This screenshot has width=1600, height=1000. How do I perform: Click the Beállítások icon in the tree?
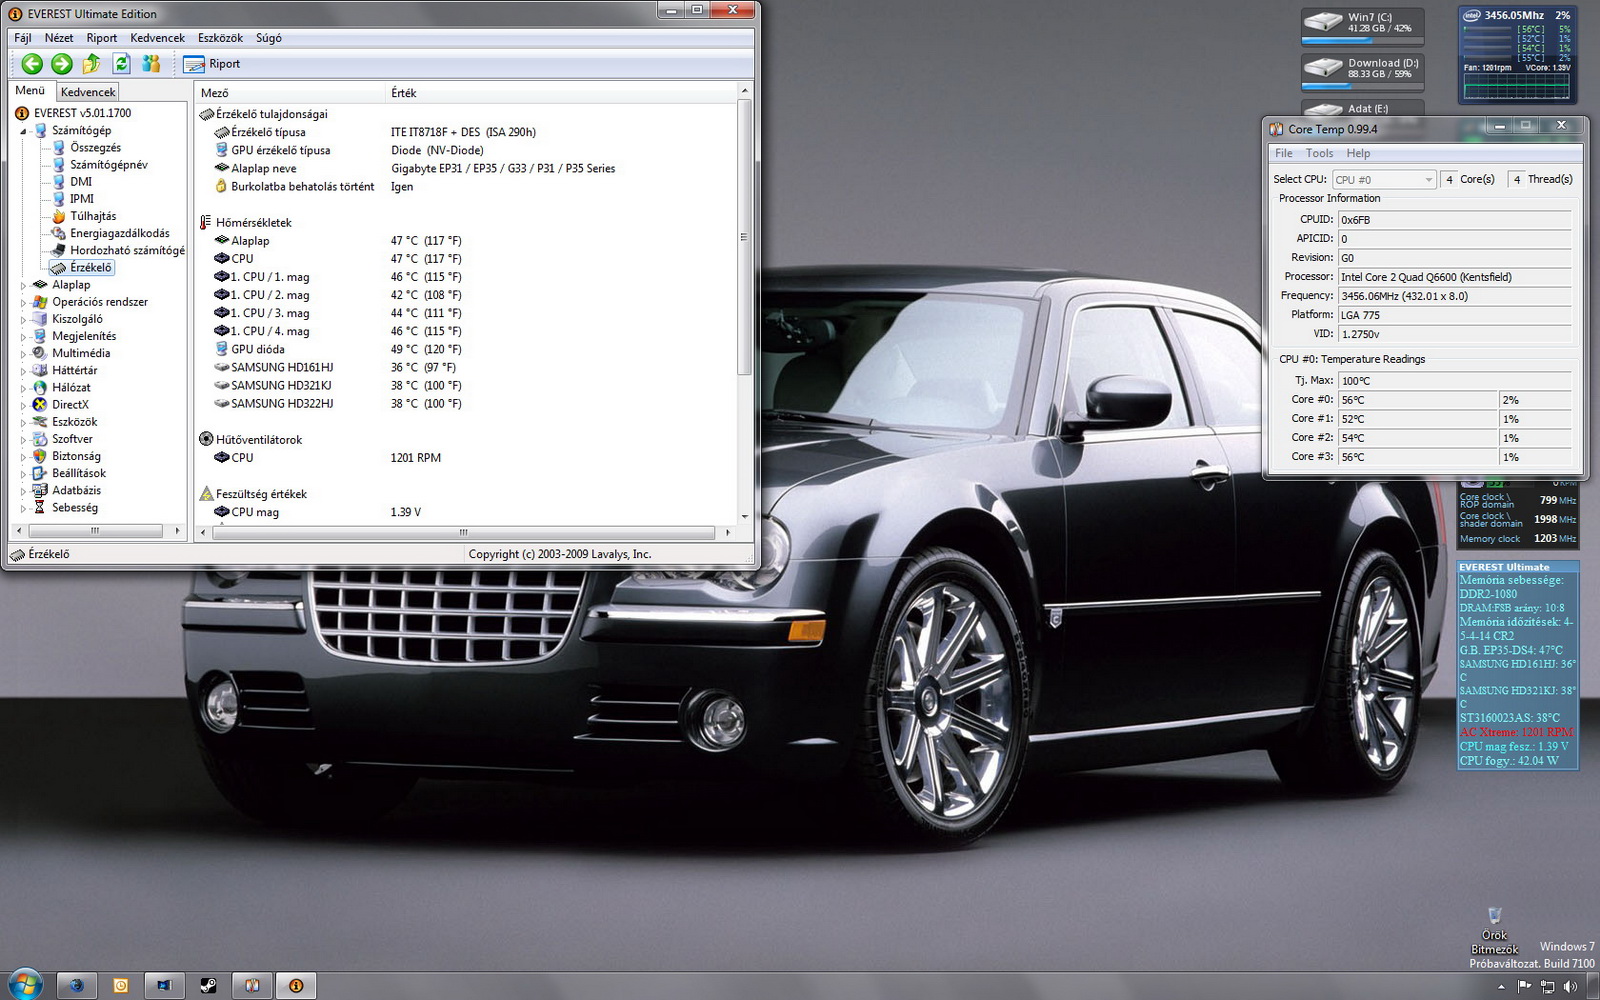40,473
